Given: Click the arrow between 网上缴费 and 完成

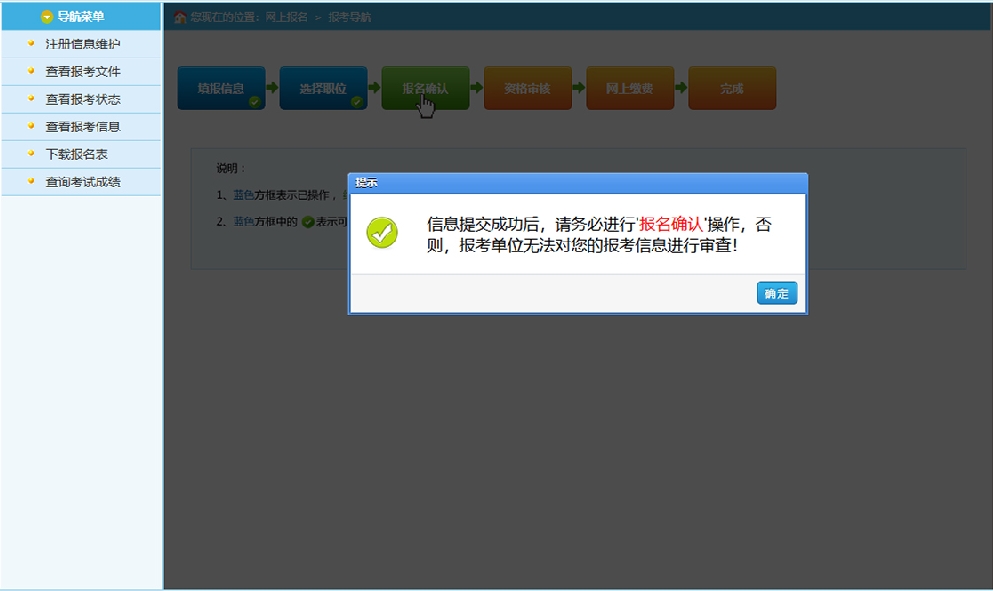Looking at the screenshot, I should point(681,88).
